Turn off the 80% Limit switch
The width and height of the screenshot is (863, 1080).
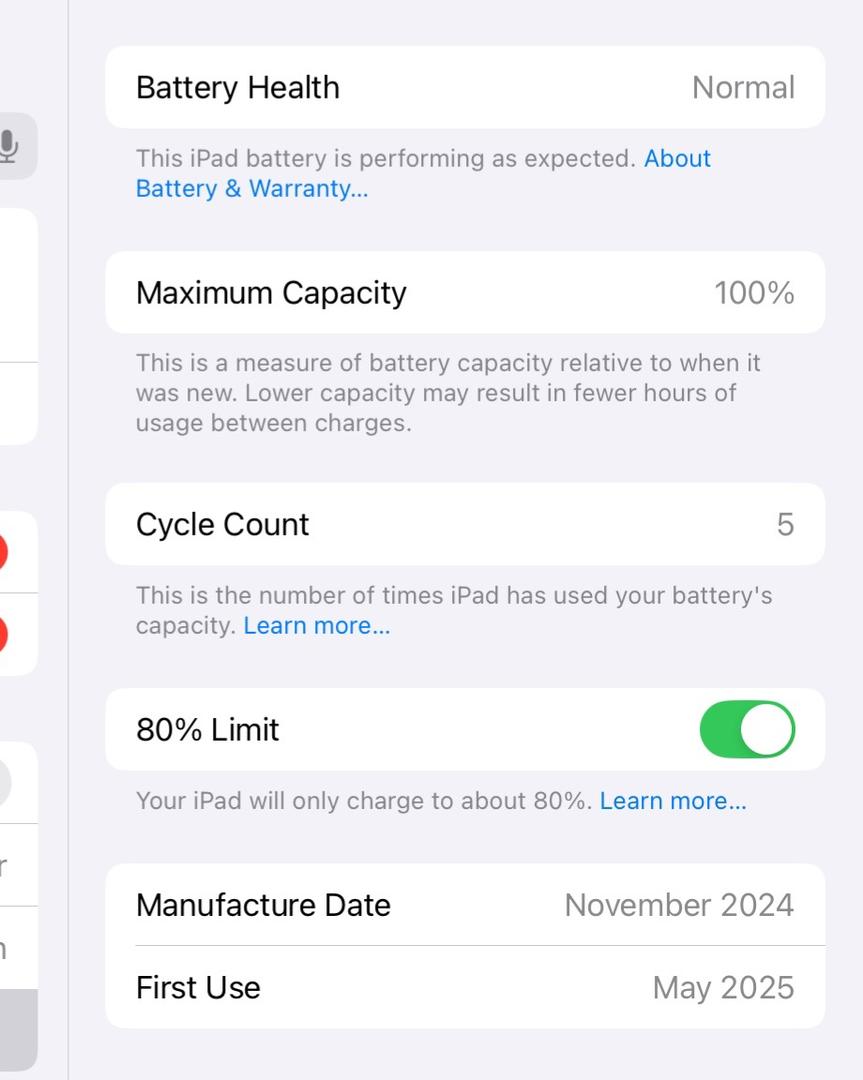[746, 729]
